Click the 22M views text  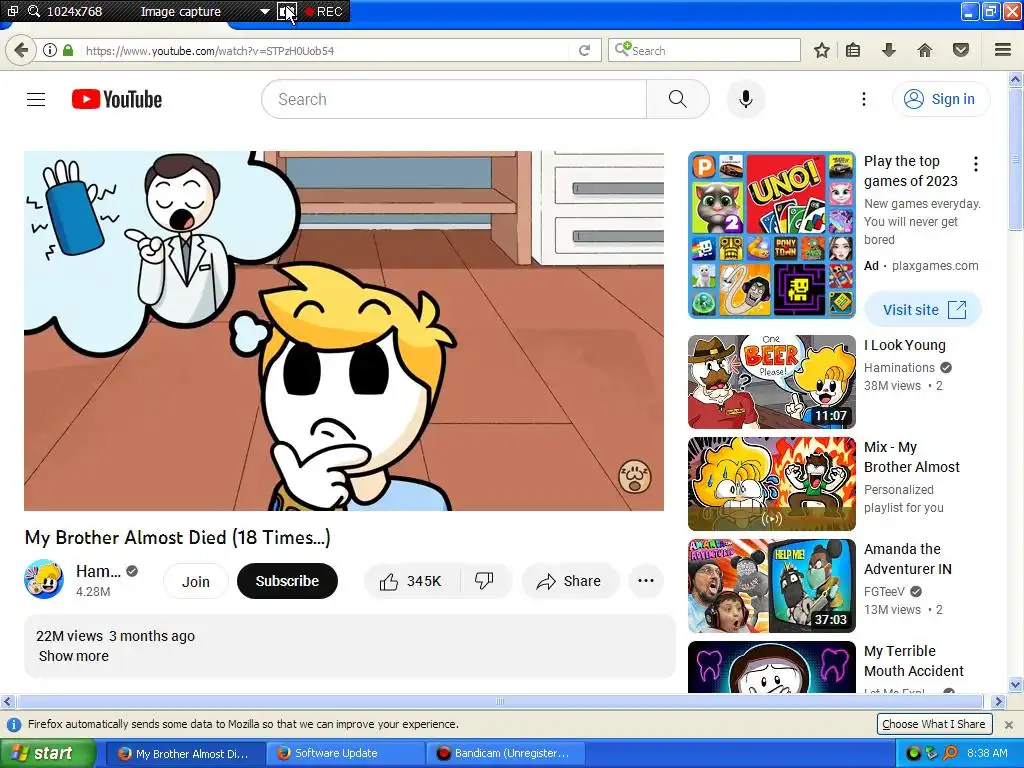69,636
